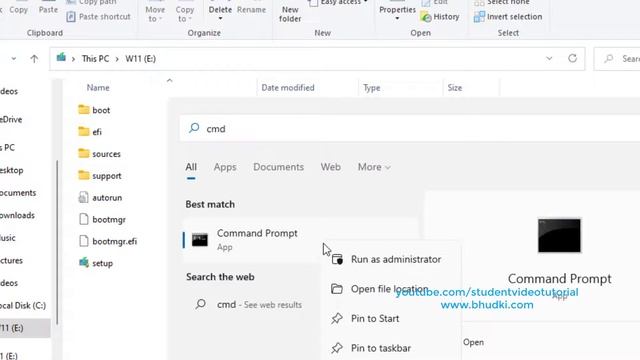Click the This PC icon in address bar
This screenshot has width=640, height=360.
click(x=61, y=58)
